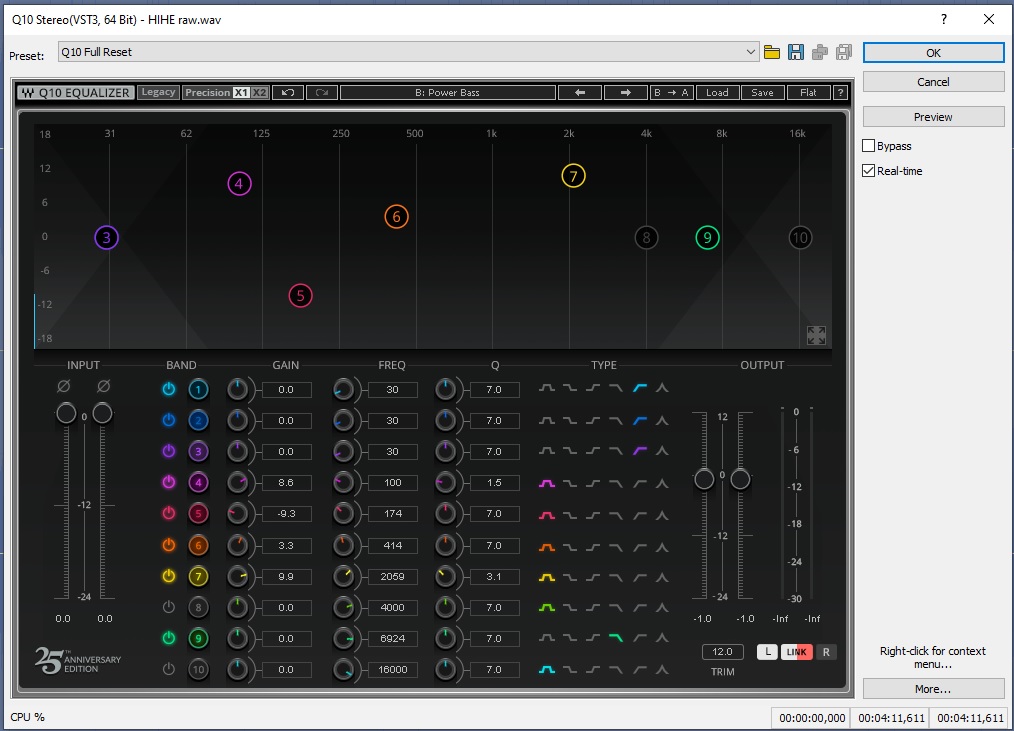Select band 7 node on EQ graph
Image resolution: width=1014 pixels, height=731 pixels.
573,176
